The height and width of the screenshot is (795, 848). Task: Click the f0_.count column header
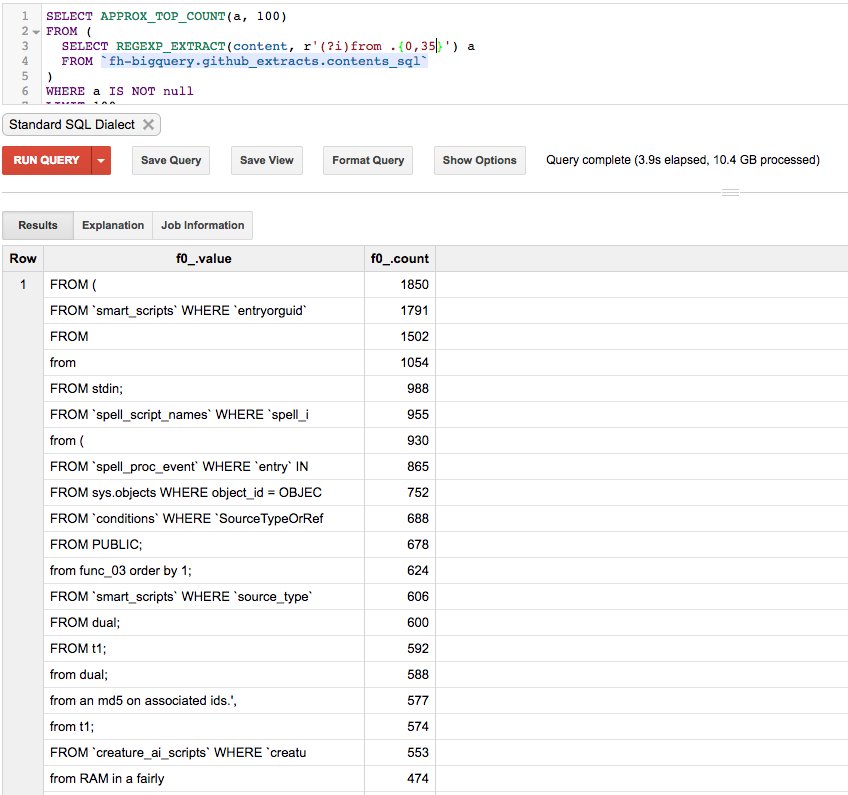pos(400,259)
